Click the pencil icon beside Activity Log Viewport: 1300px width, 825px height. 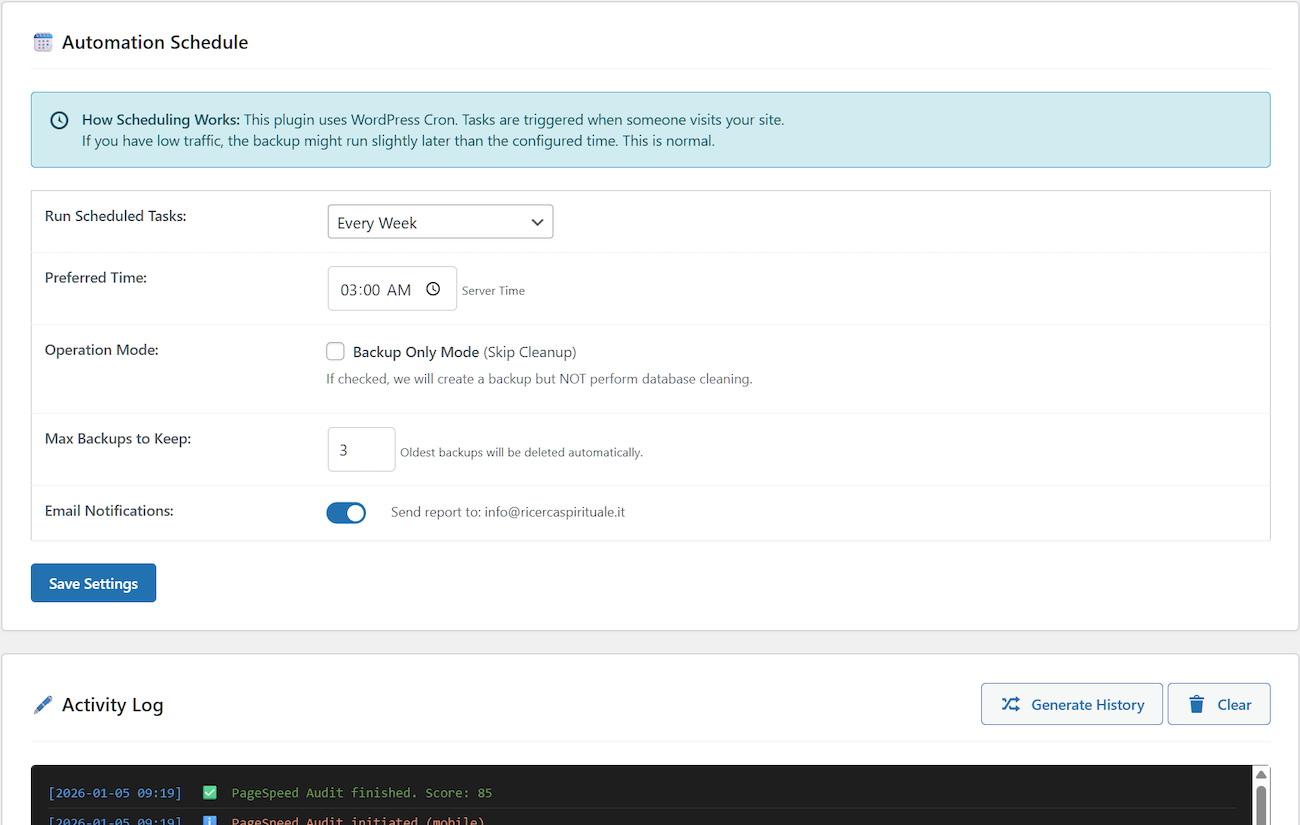(x=43, y=705)
